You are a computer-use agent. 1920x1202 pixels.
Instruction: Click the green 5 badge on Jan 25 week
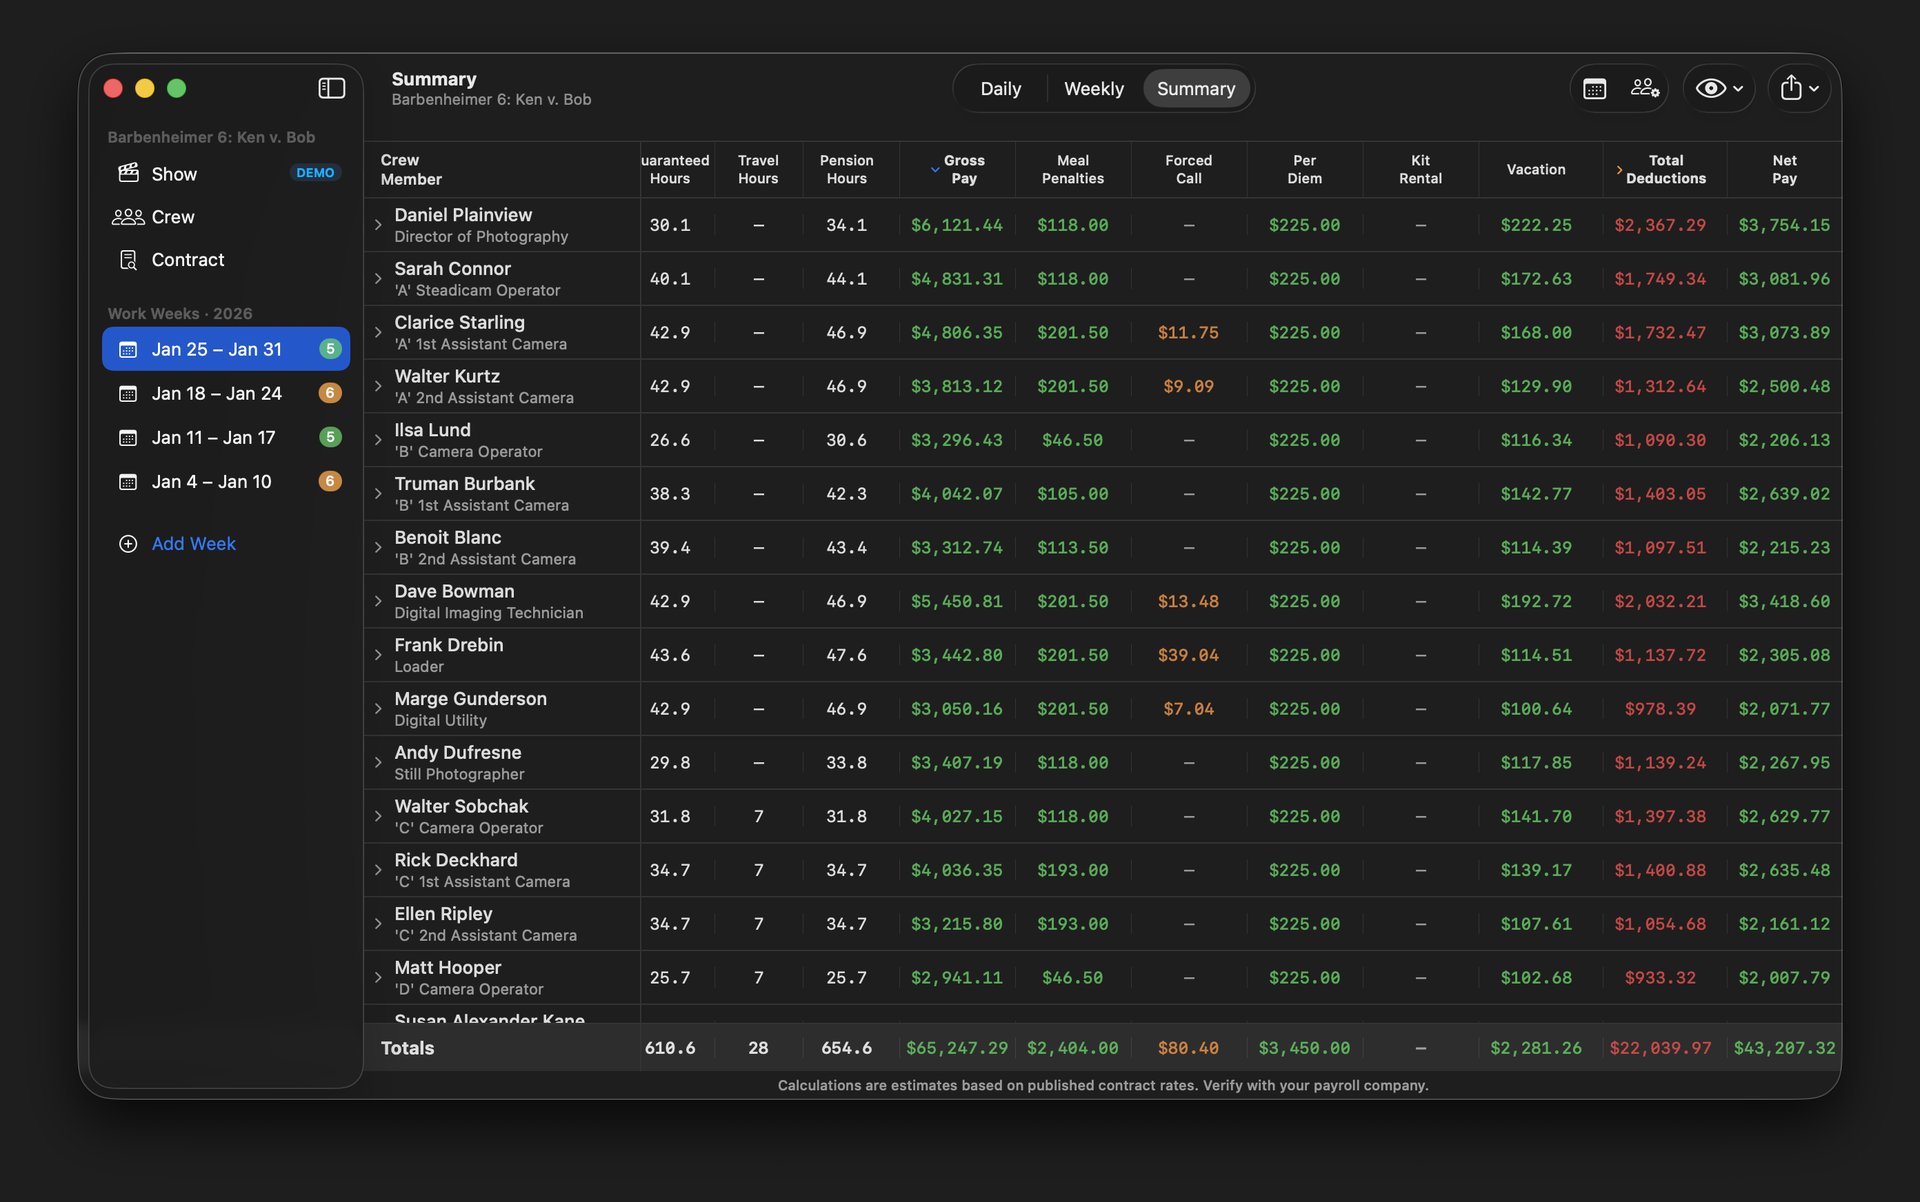[x=330, y=349]
